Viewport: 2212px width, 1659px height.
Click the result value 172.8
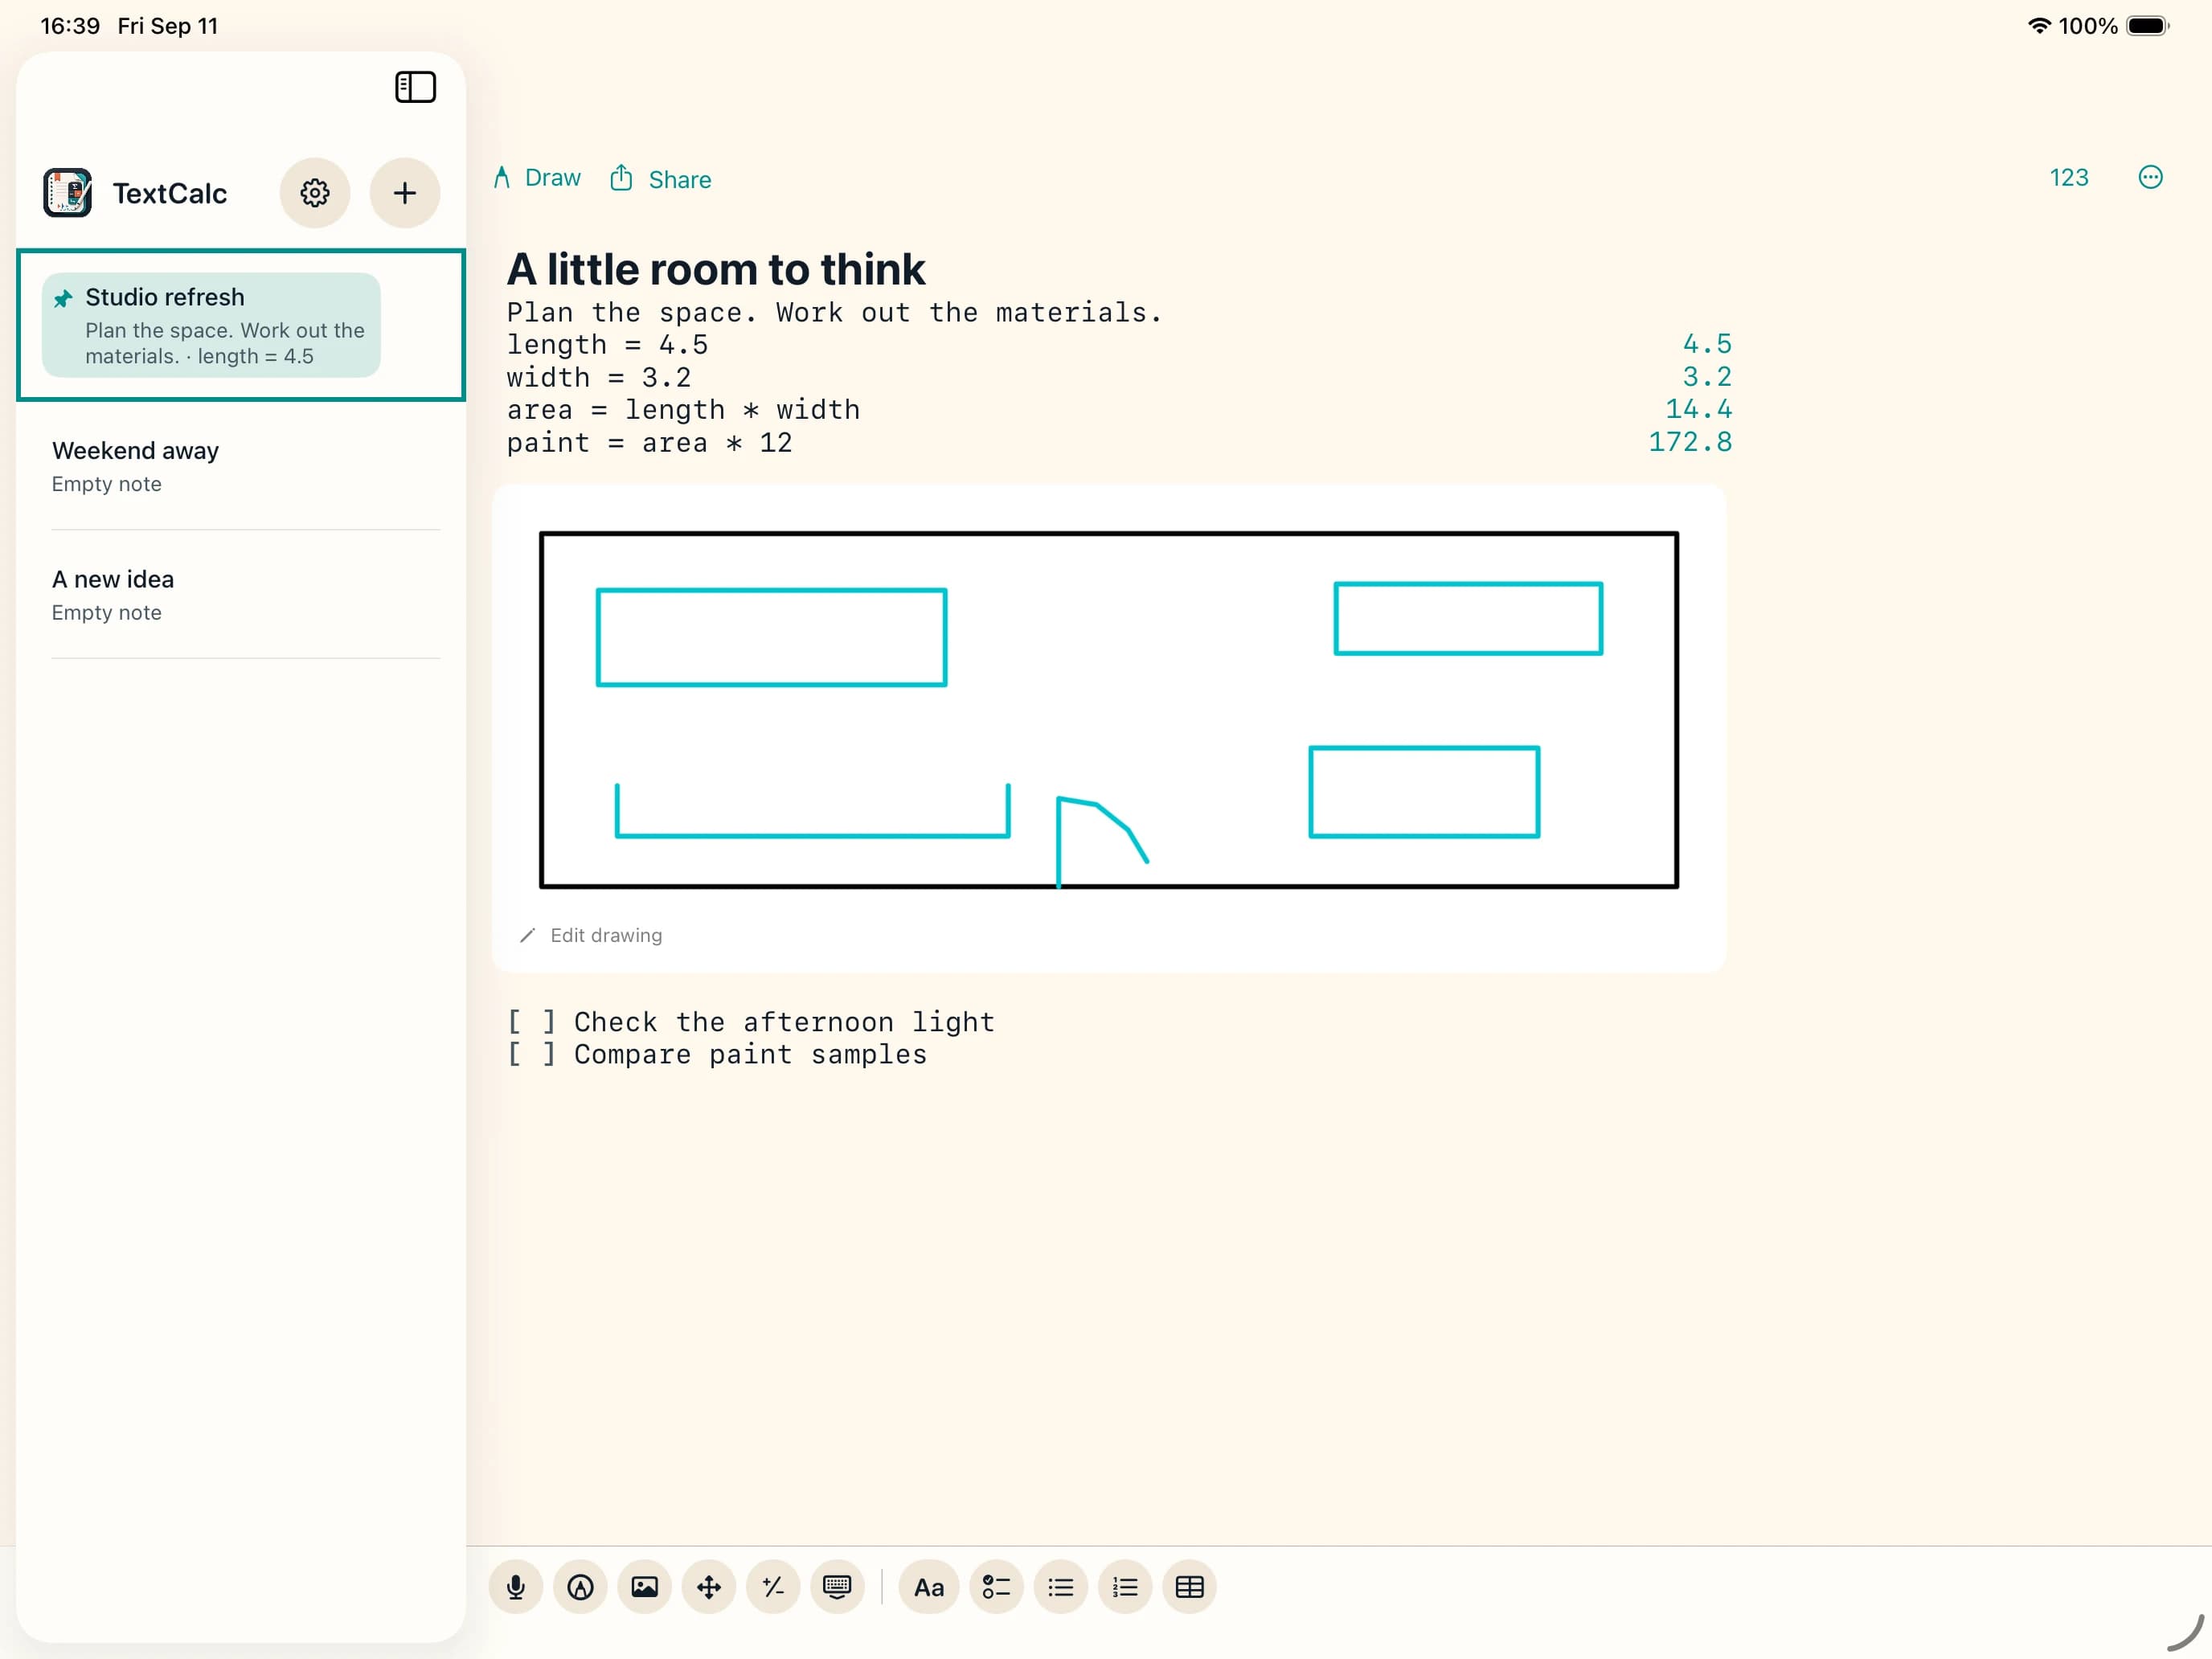coord(1690,442)
